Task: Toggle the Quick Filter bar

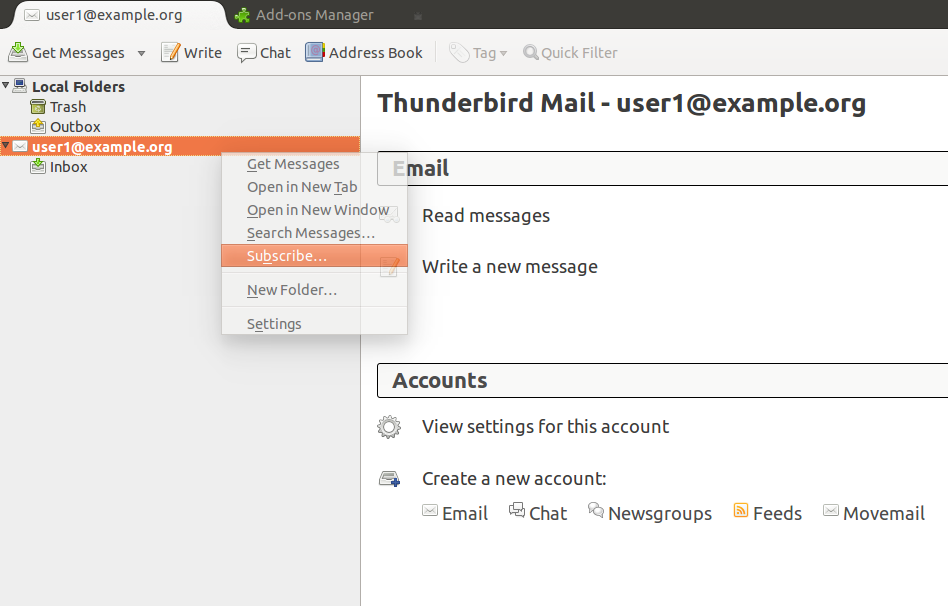Action: pyautogui.click(x=570, y=52)
